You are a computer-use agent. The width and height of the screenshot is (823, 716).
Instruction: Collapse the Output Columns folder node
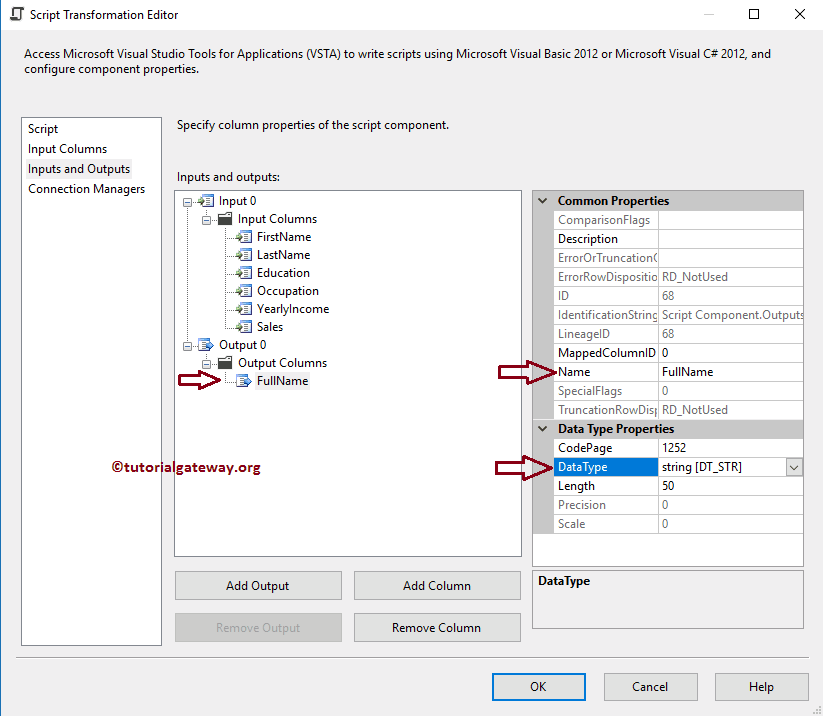click(206, 364)
